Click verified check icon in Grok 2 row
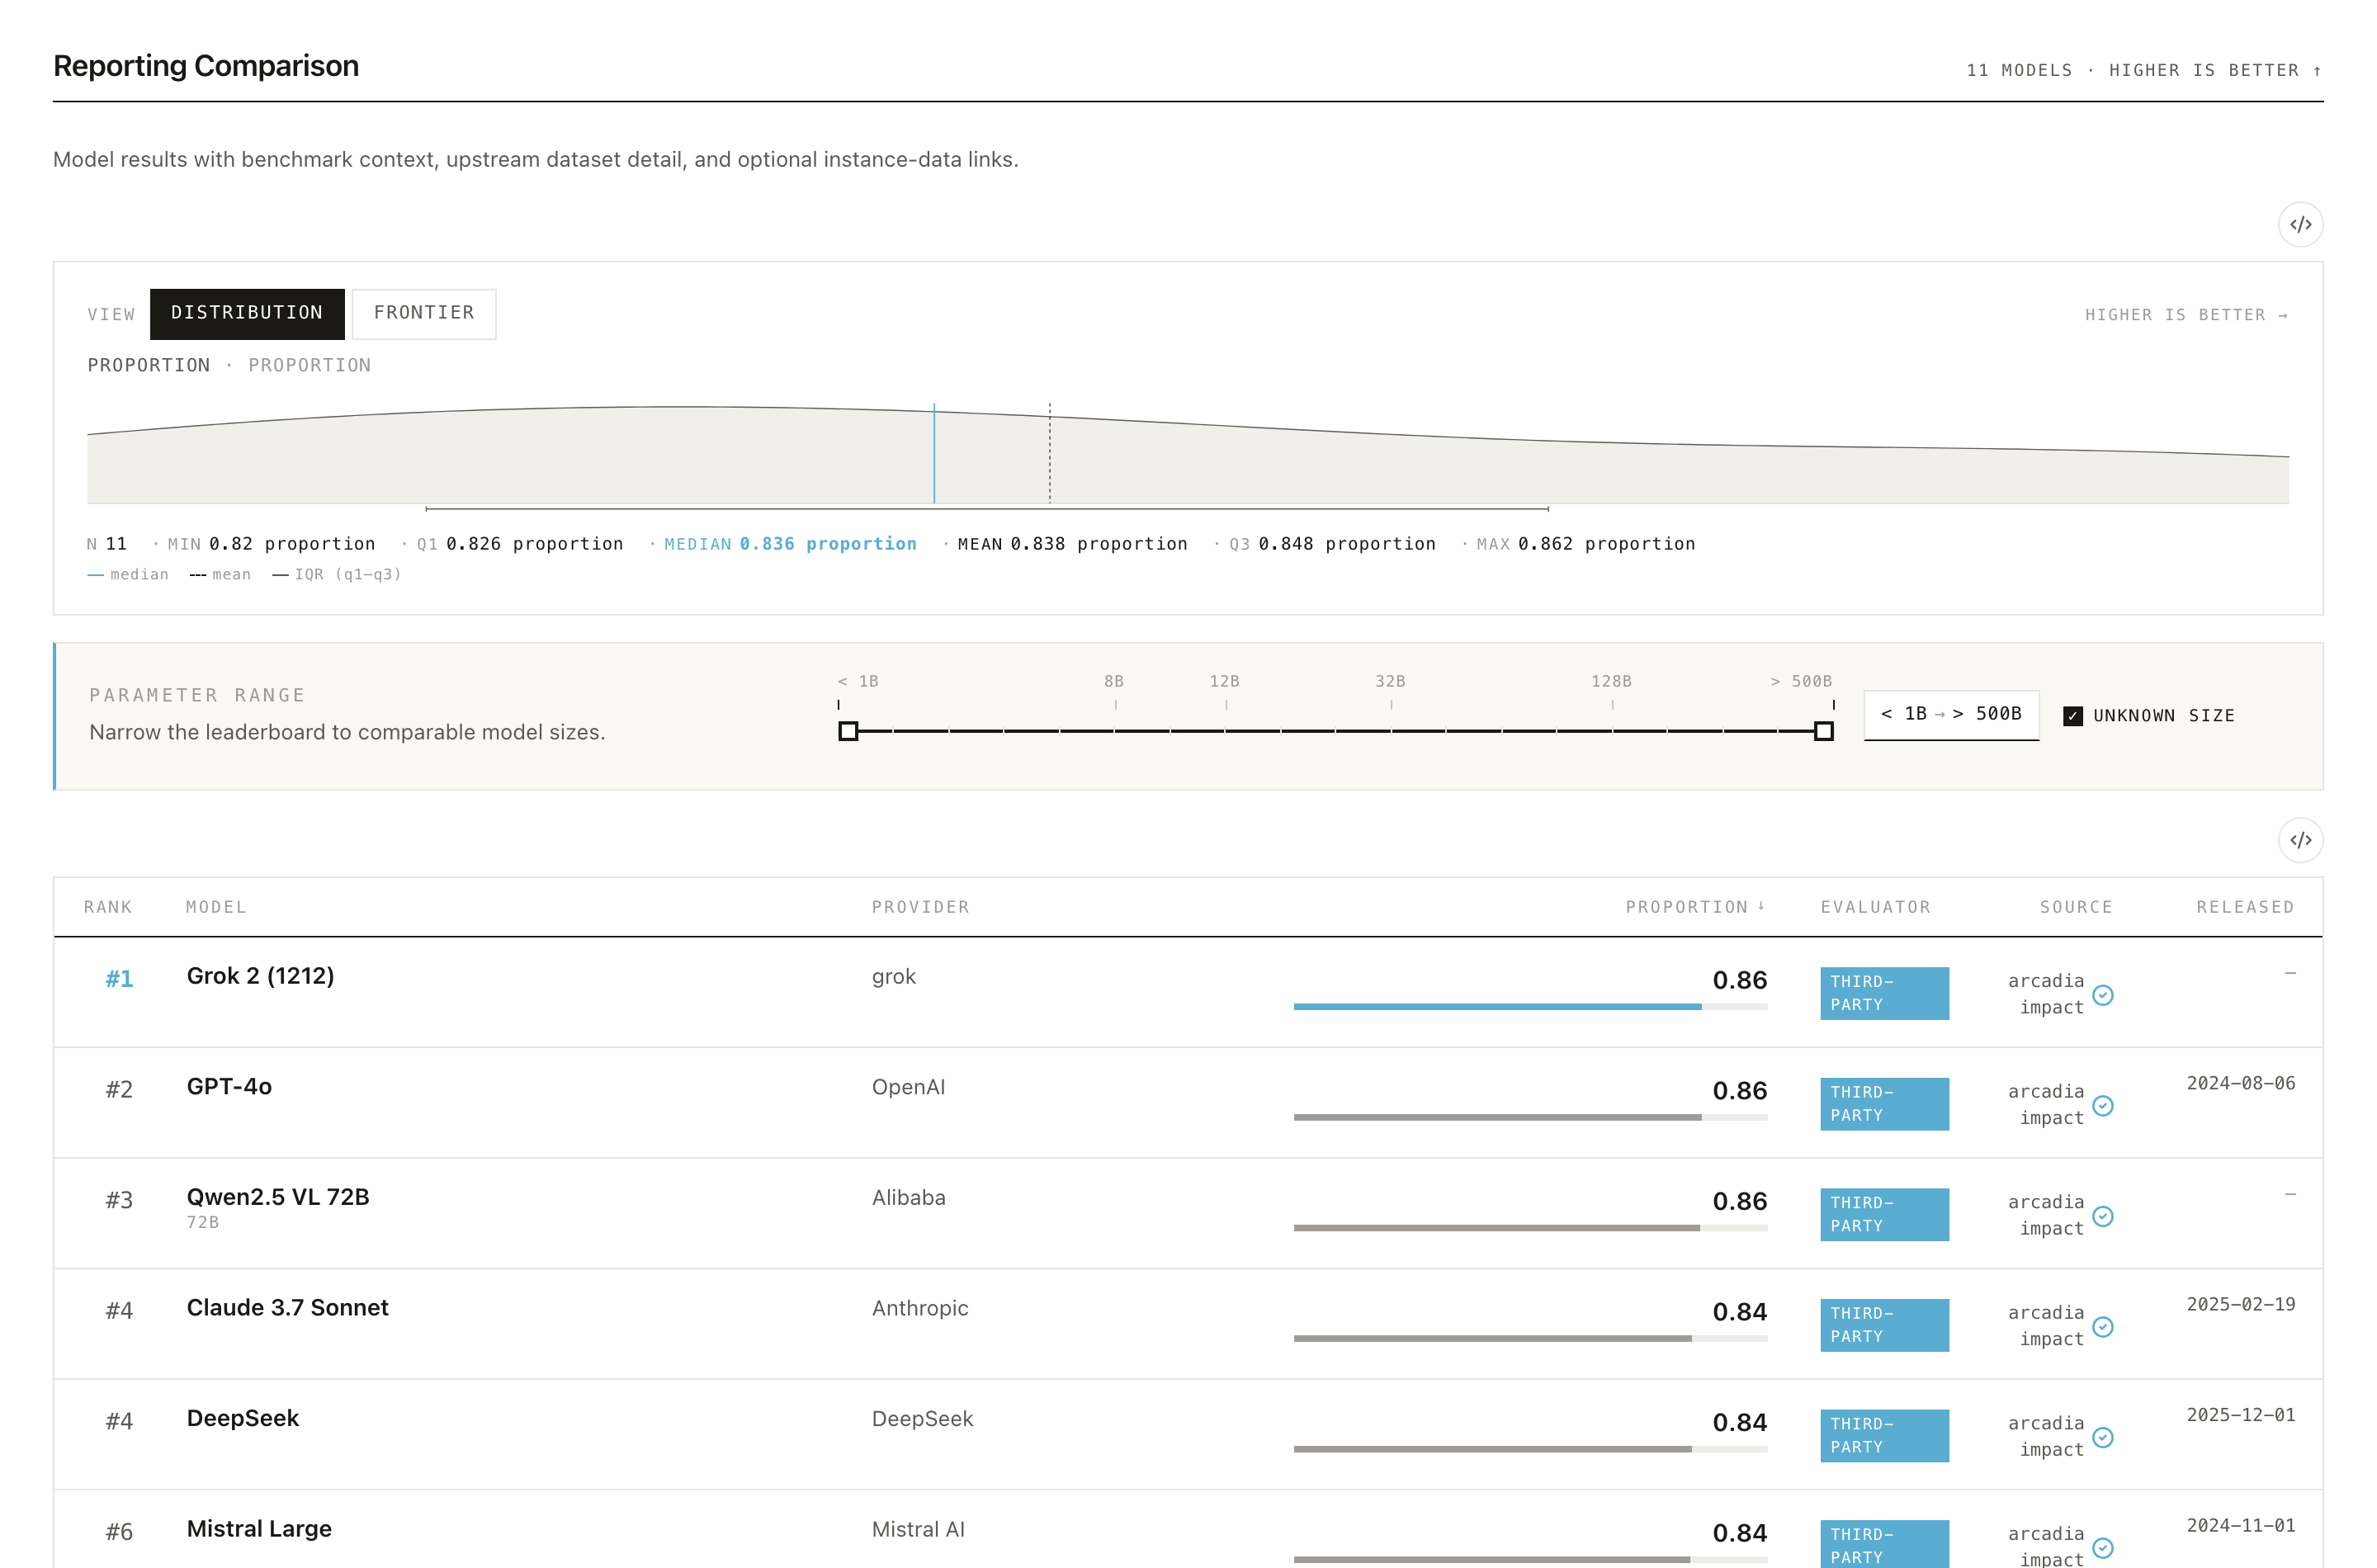Viewport: 2377px width, 1568px height. pyautogui.click(x=2102, y=995)
